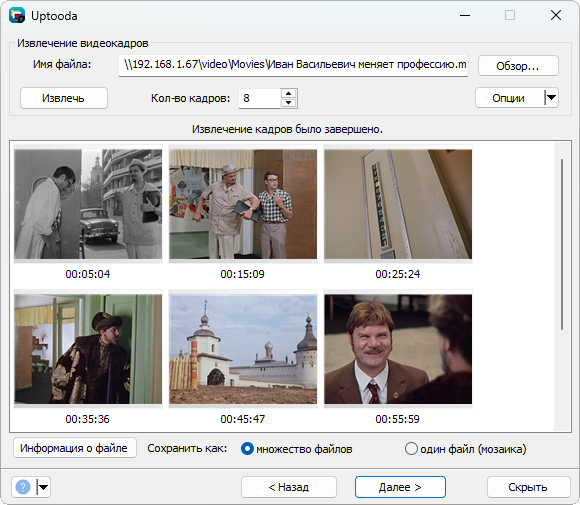The image size is (580, 505).
Task: Open the help button dropdown arrow
Action: click(44, 487)
